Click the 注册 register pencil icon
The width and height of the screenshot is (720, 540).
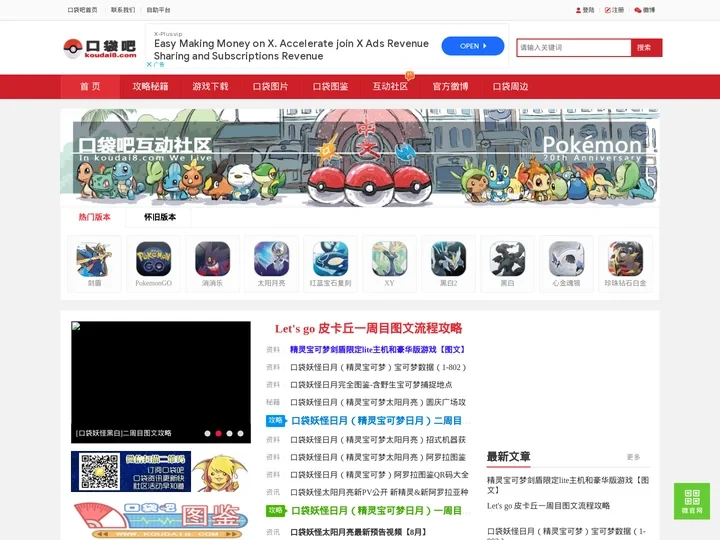pyautogui.click(x=608, y=10)
